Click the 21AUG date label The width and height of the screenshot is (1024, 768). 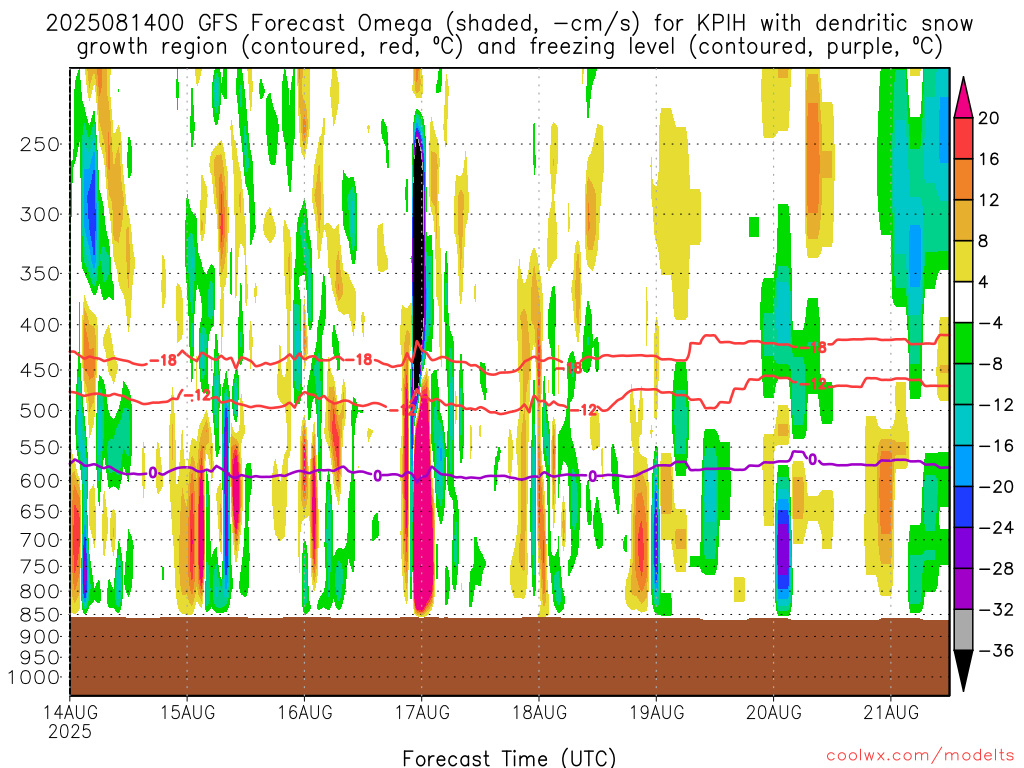coord(891,712)
